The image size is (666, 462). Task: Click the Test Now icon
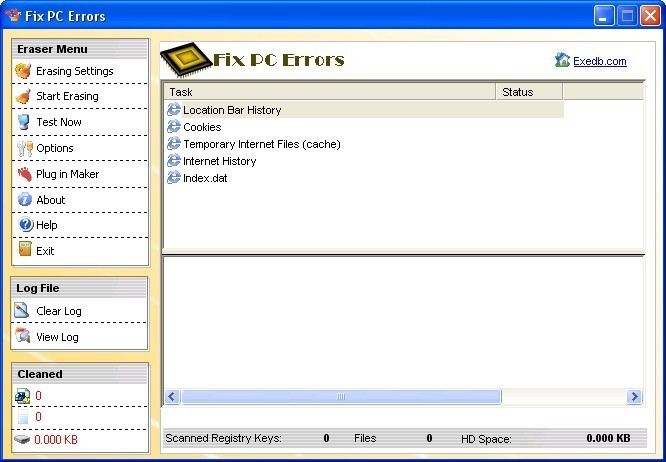[24, 122]
